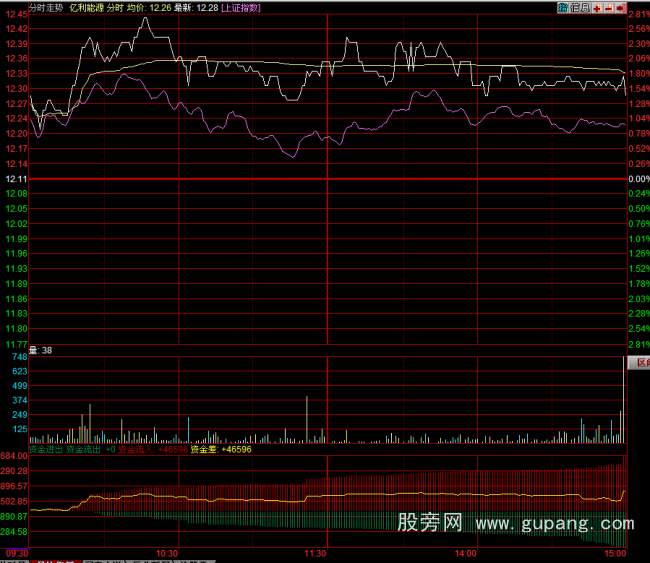
Task: Click the stock name 亿利能源
Action: [x=87, y=7]
